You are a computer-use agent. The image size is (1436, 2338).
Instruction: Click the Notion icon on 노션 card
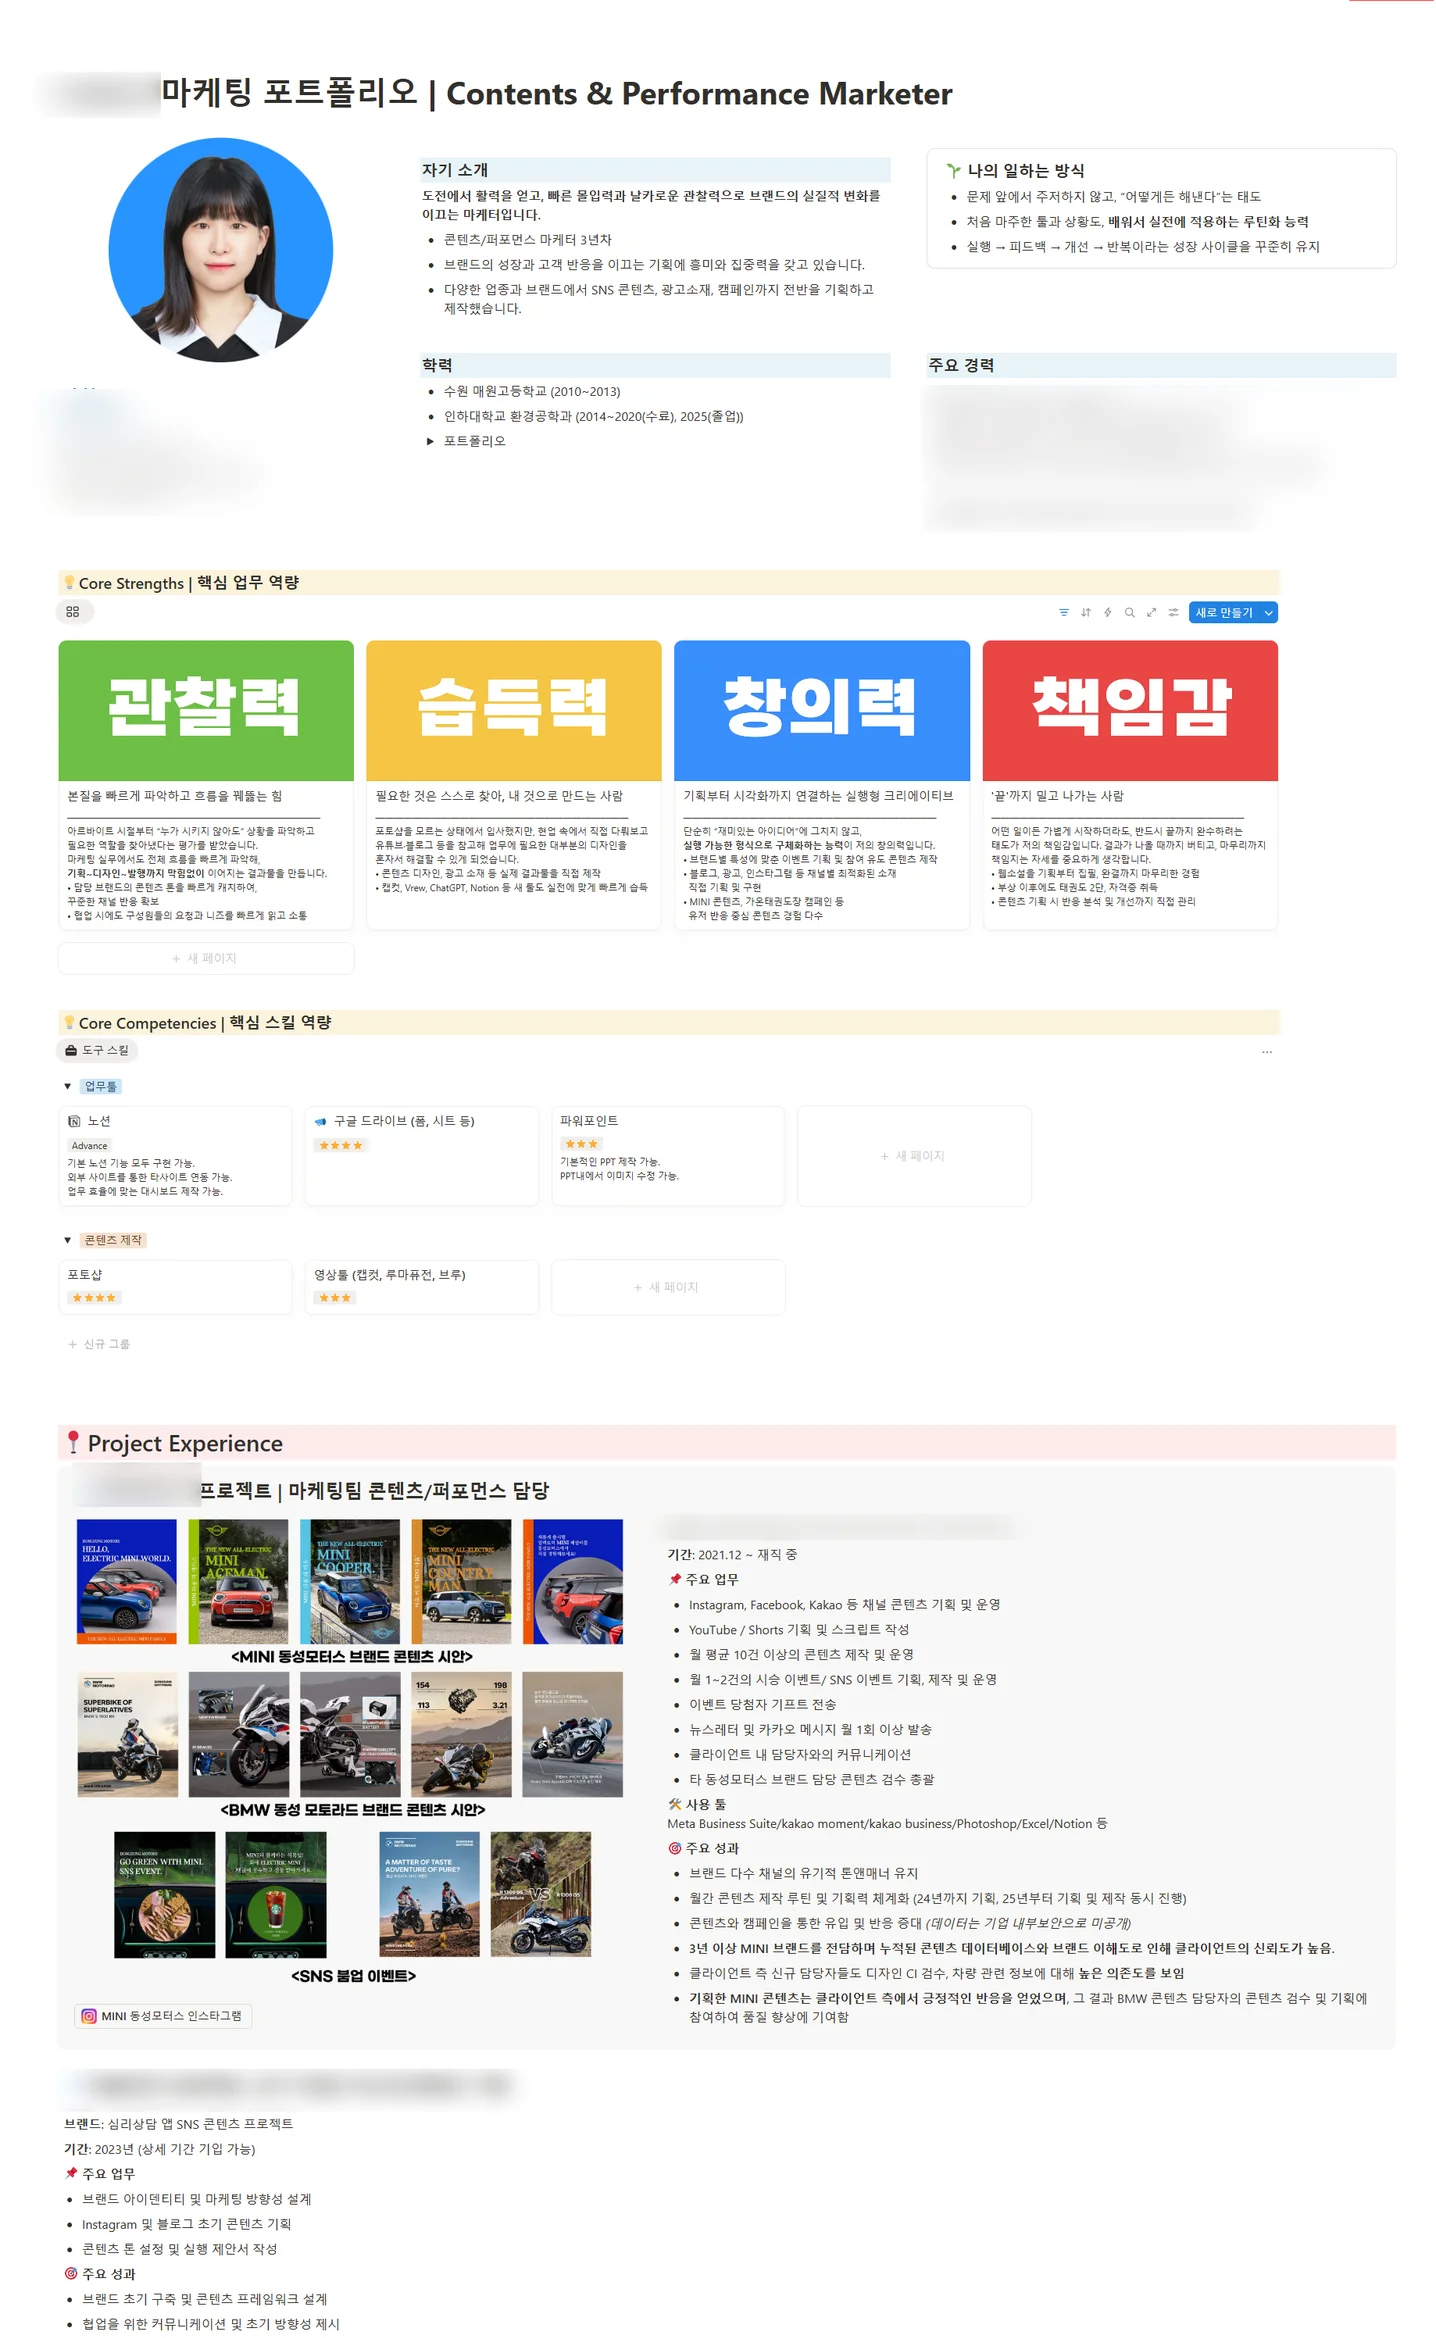pos(74,1122)
